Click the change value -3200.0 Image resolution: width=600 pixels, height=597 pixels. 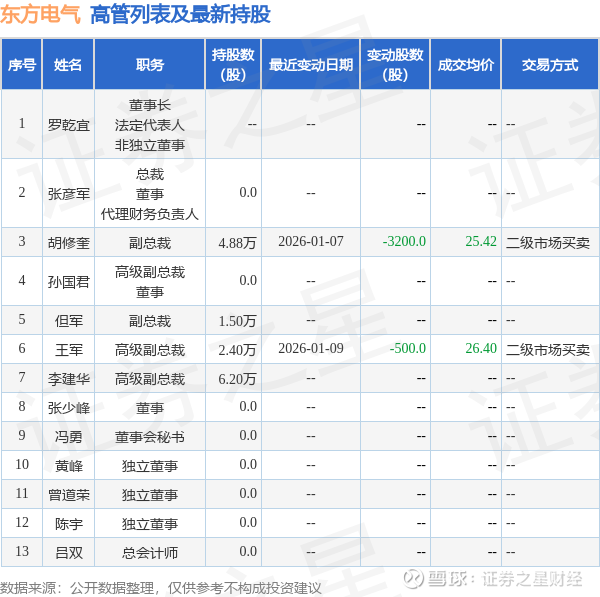coord(404,241)
